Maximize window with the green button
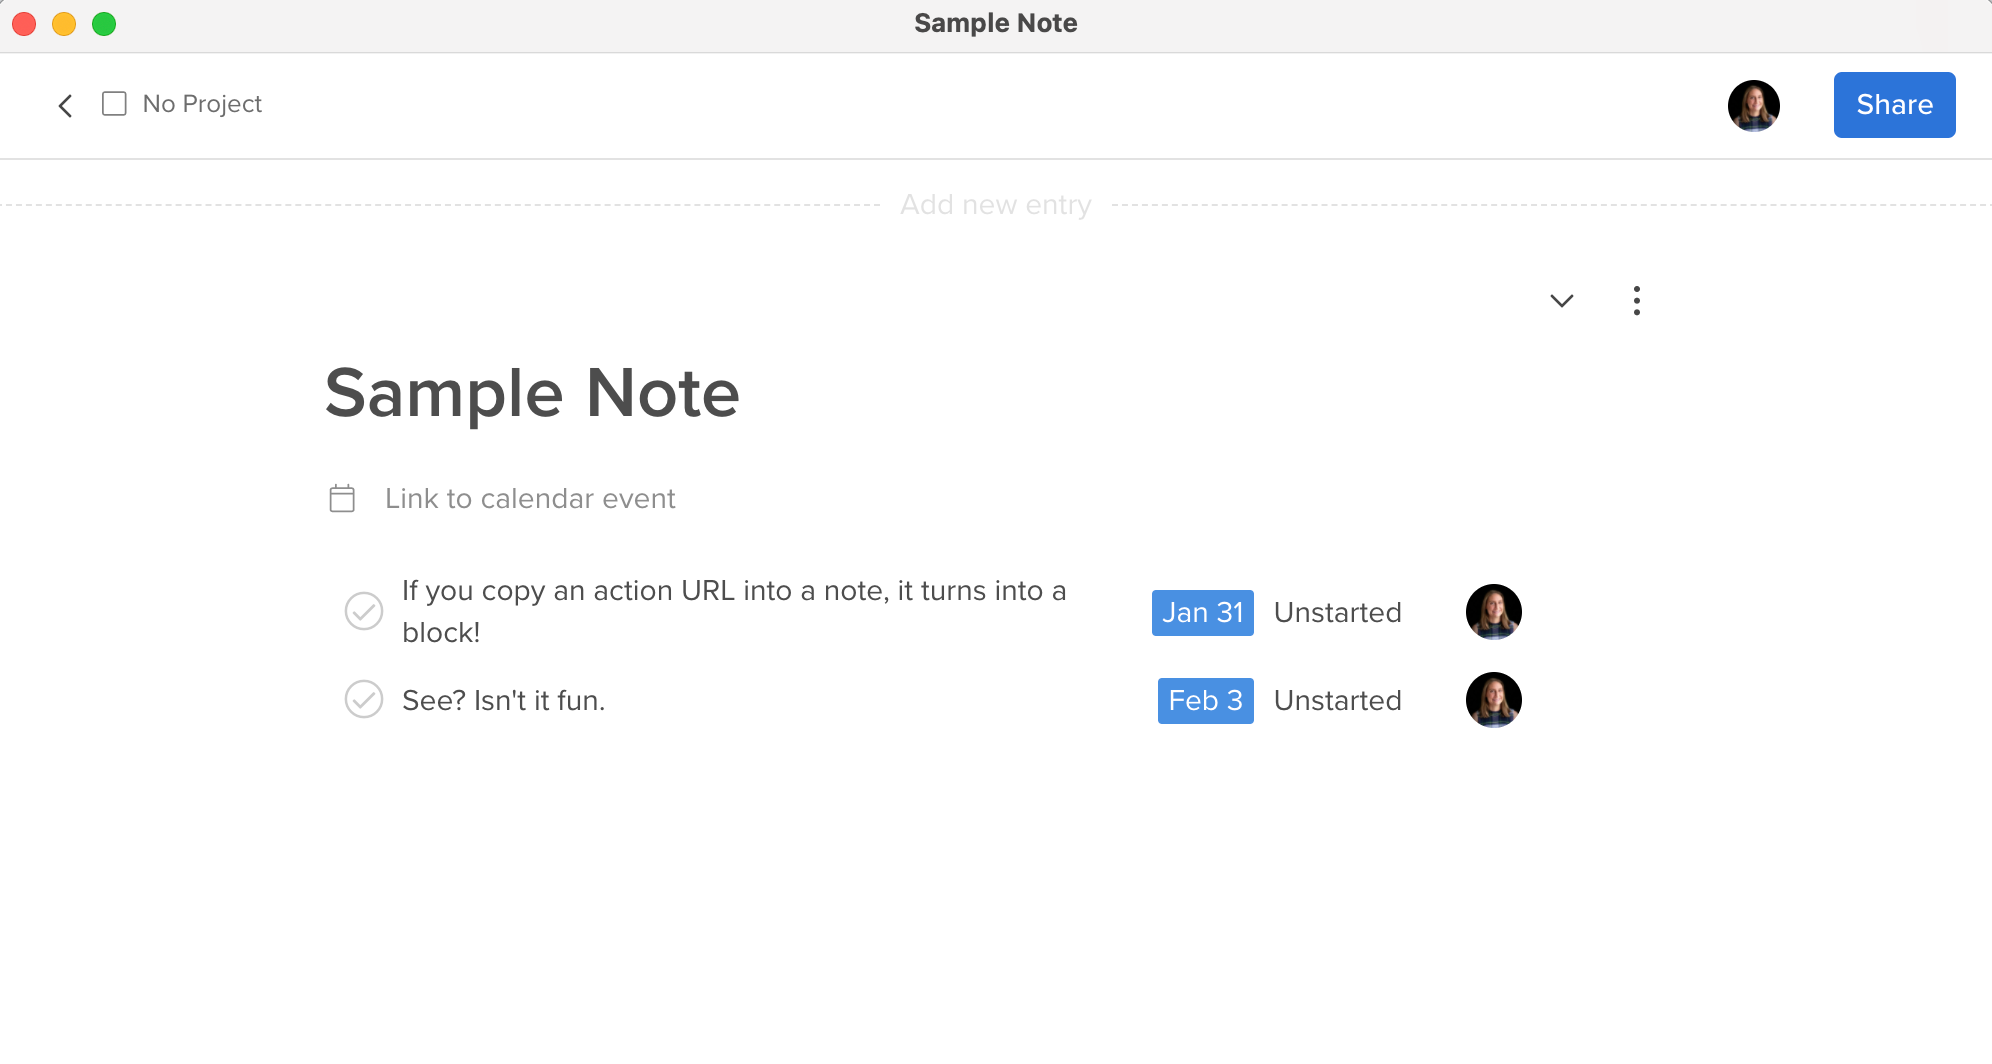Image resolution: width=1992 pixels, height=1064 pixels. pos(104,23)
